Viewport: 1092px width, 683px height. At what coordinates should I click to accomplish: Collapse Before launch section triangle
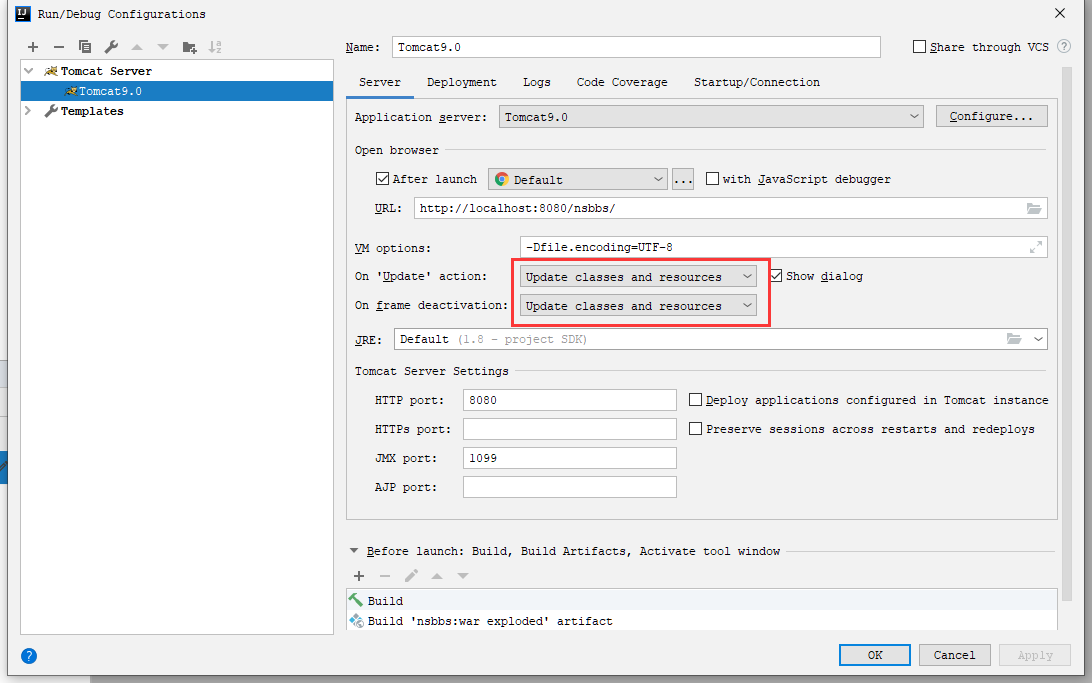point(354,551)
